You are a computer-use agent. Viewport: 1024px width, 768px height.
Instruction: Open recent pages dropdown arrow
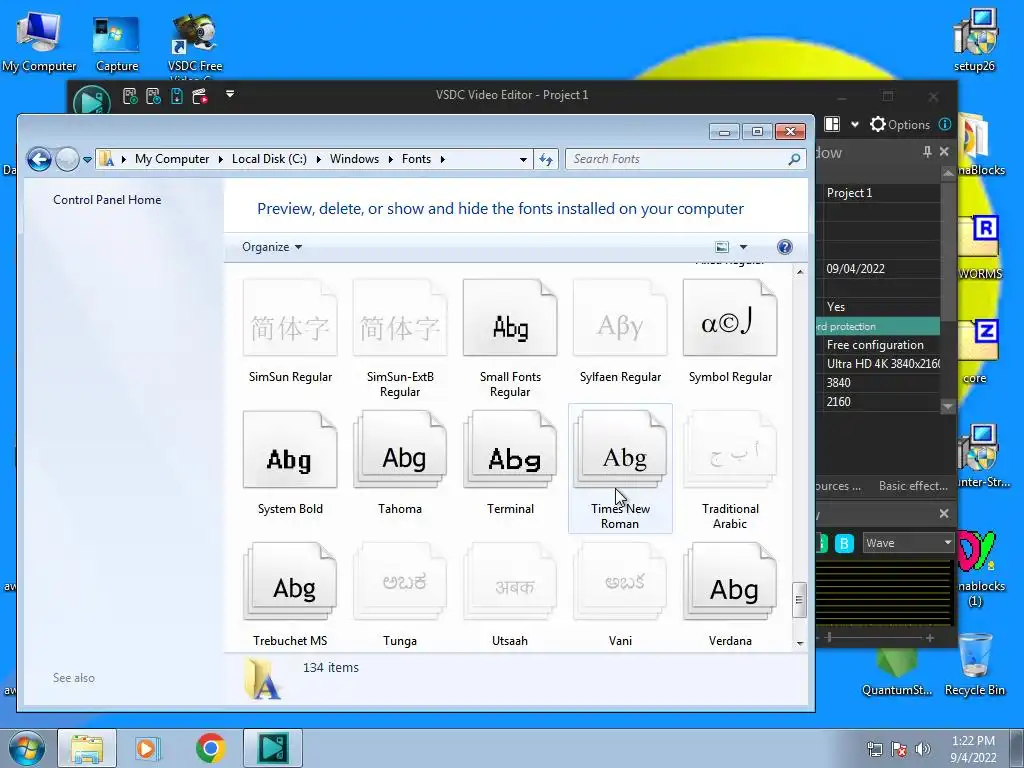pos(87,159)
